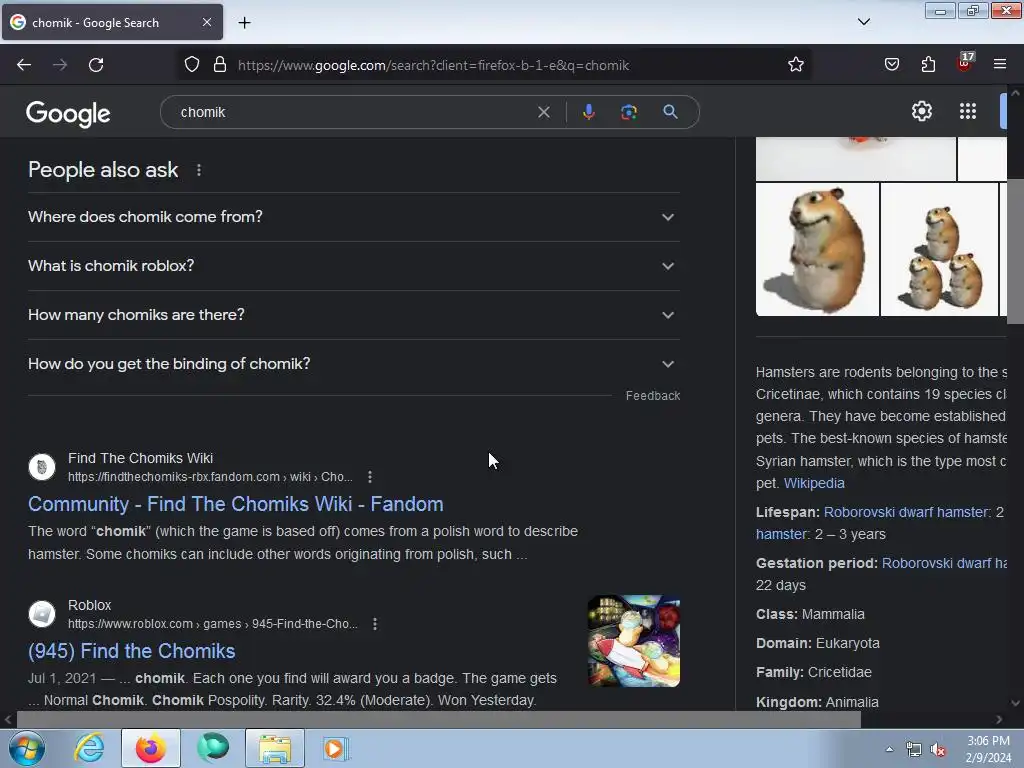
Task: Expand 'Where does chomik come from?'
Action: (x=353, y=217)
